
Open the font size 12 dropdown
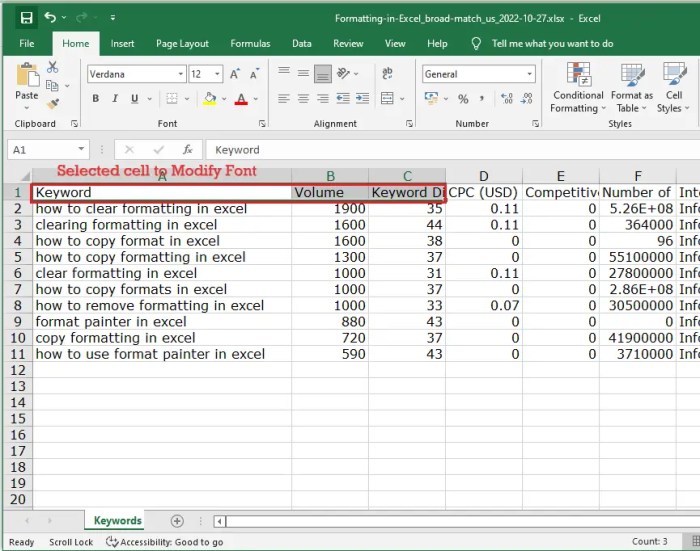217,74
